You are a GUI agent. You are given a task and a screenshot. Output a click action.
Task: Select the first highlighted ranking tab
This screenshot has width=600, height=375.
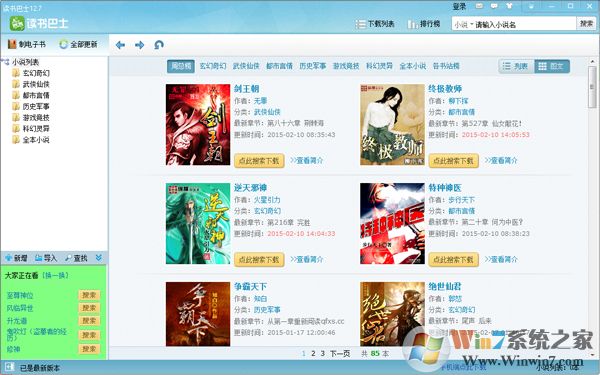181,66
